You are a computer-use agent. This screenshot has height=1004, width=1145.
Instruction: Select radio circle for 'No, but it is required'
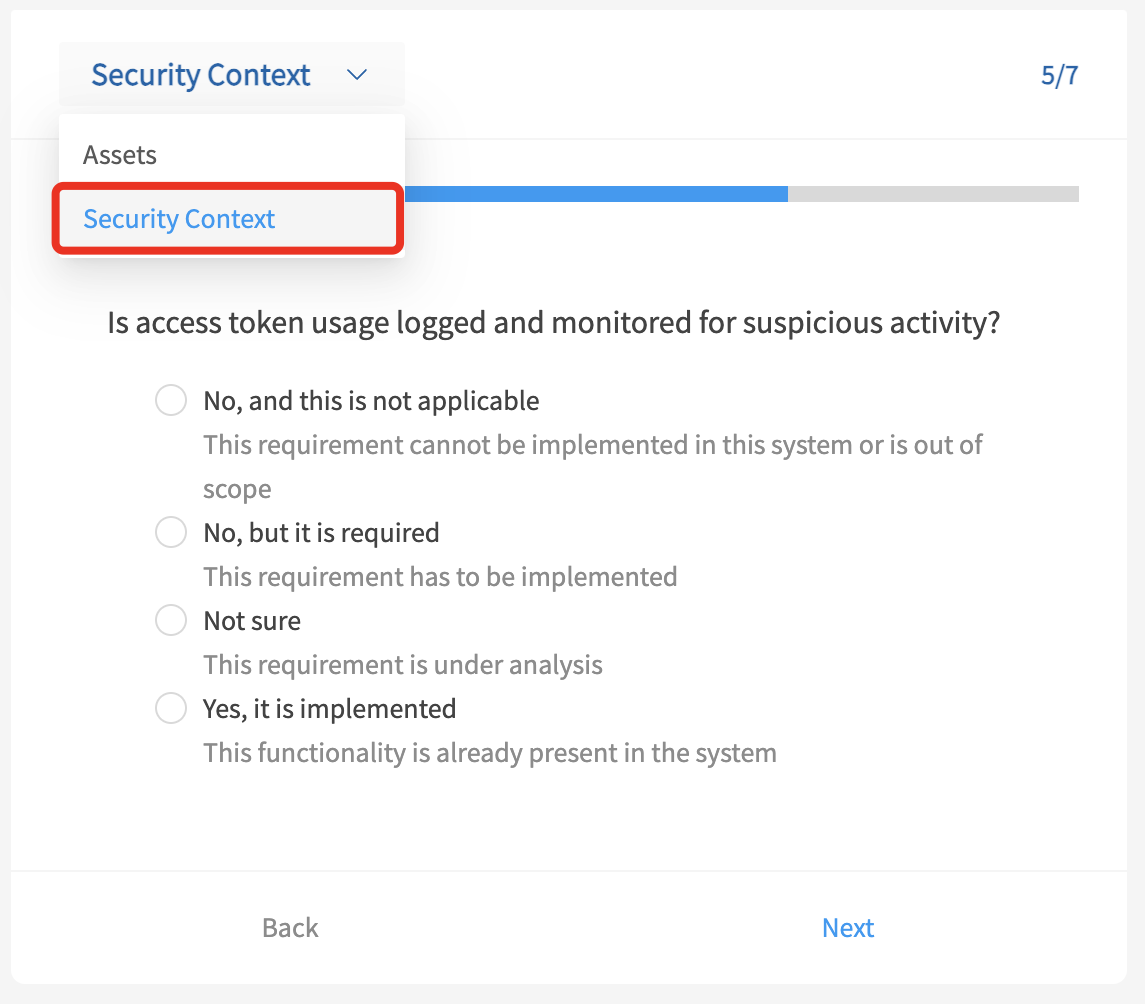click(171, 532)
